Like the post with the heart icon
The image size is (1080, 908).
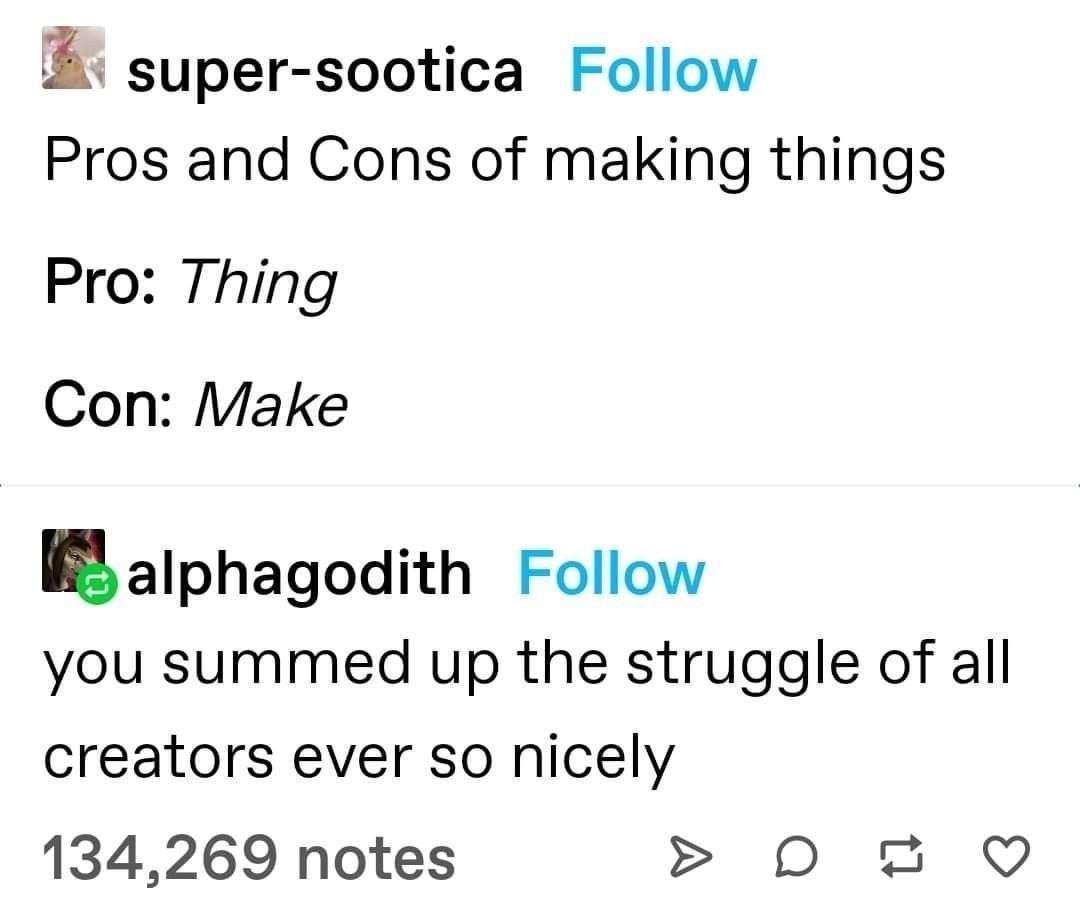(x=1006, y=855)
